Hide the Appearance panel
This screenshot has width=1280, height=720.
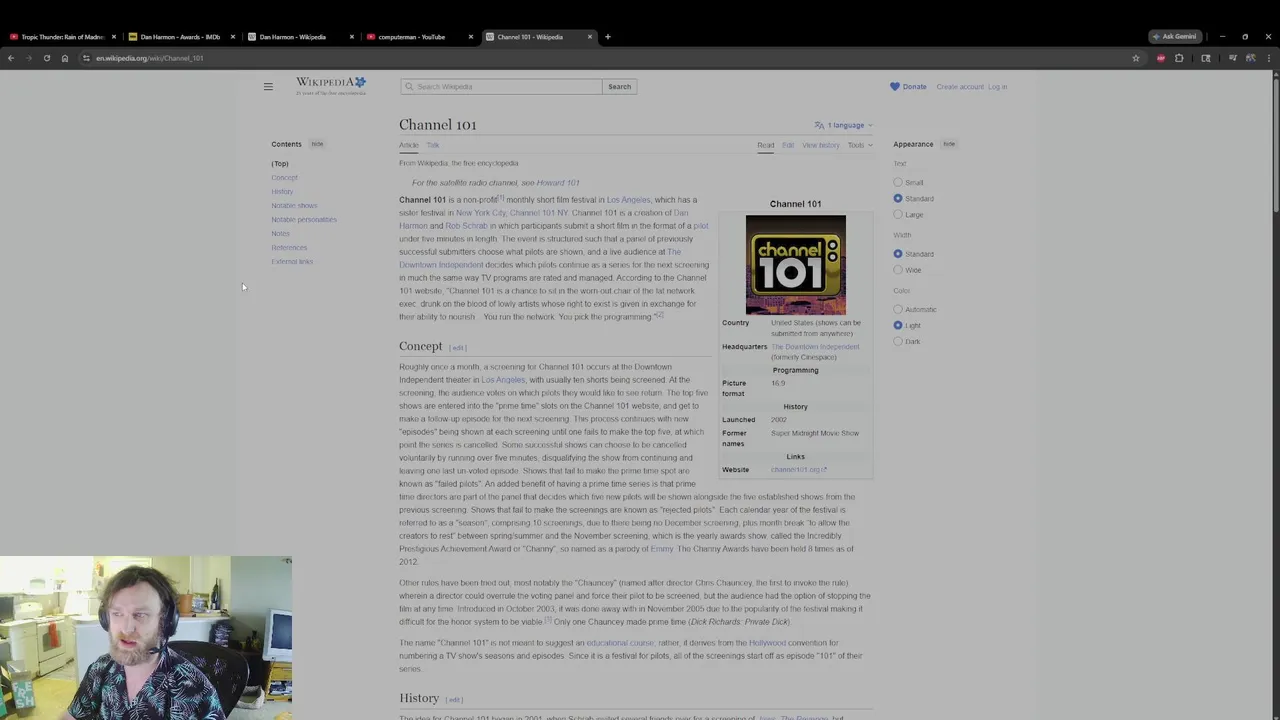(x=949, y=144)
